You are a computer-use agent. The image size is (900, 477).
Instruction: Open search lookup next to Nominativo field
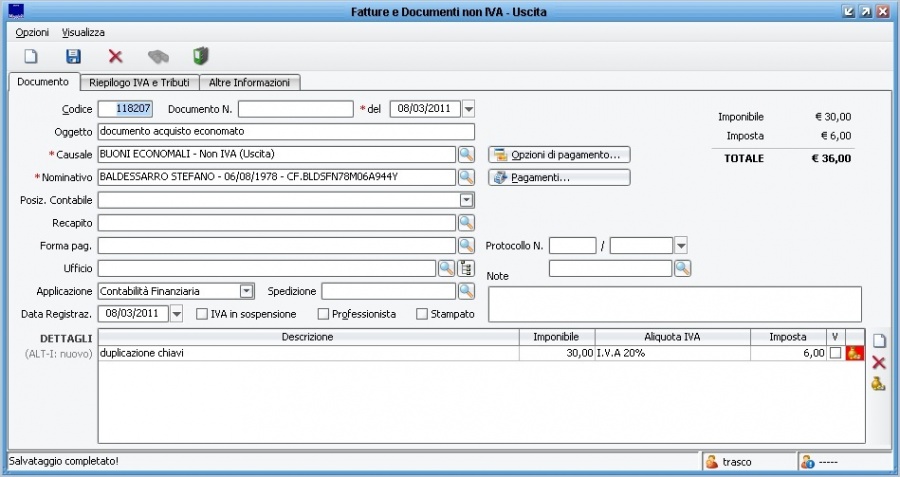466,177
